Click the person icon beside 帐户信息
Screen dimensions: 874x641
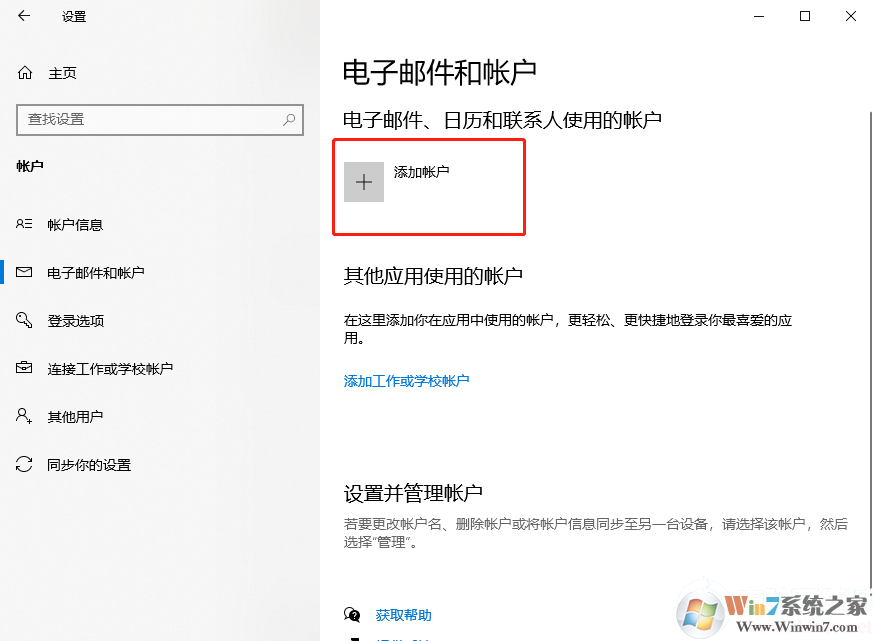pyautogui.click(x=22, y=224)
